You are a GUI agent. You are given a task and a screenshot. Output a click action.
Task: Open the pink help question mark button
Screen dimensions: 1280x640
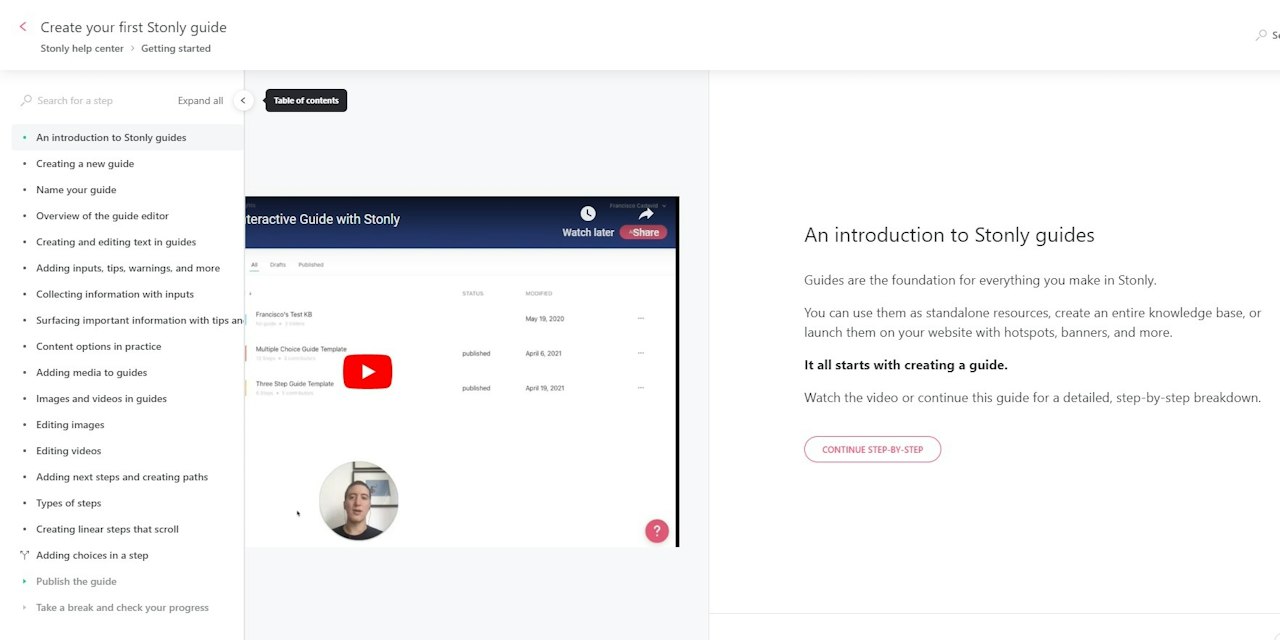click(x=656, y=531)
